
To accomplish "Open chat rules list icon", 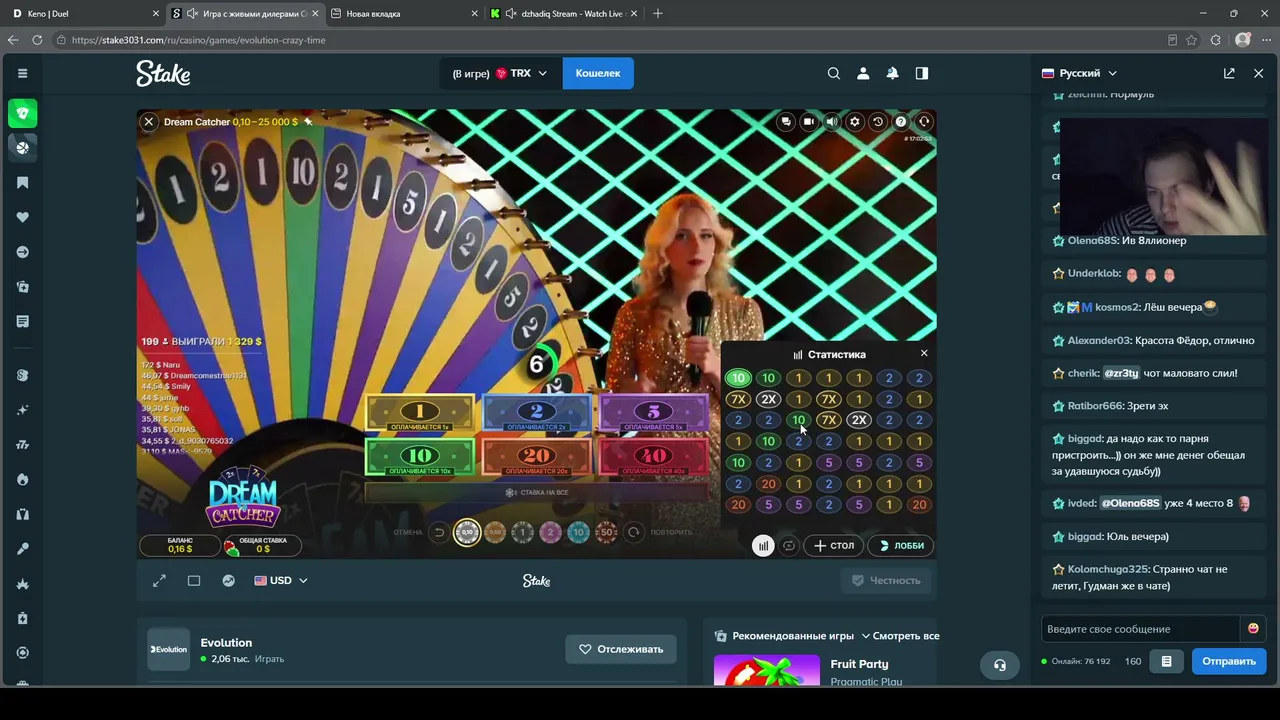I will click(1166, 661).
